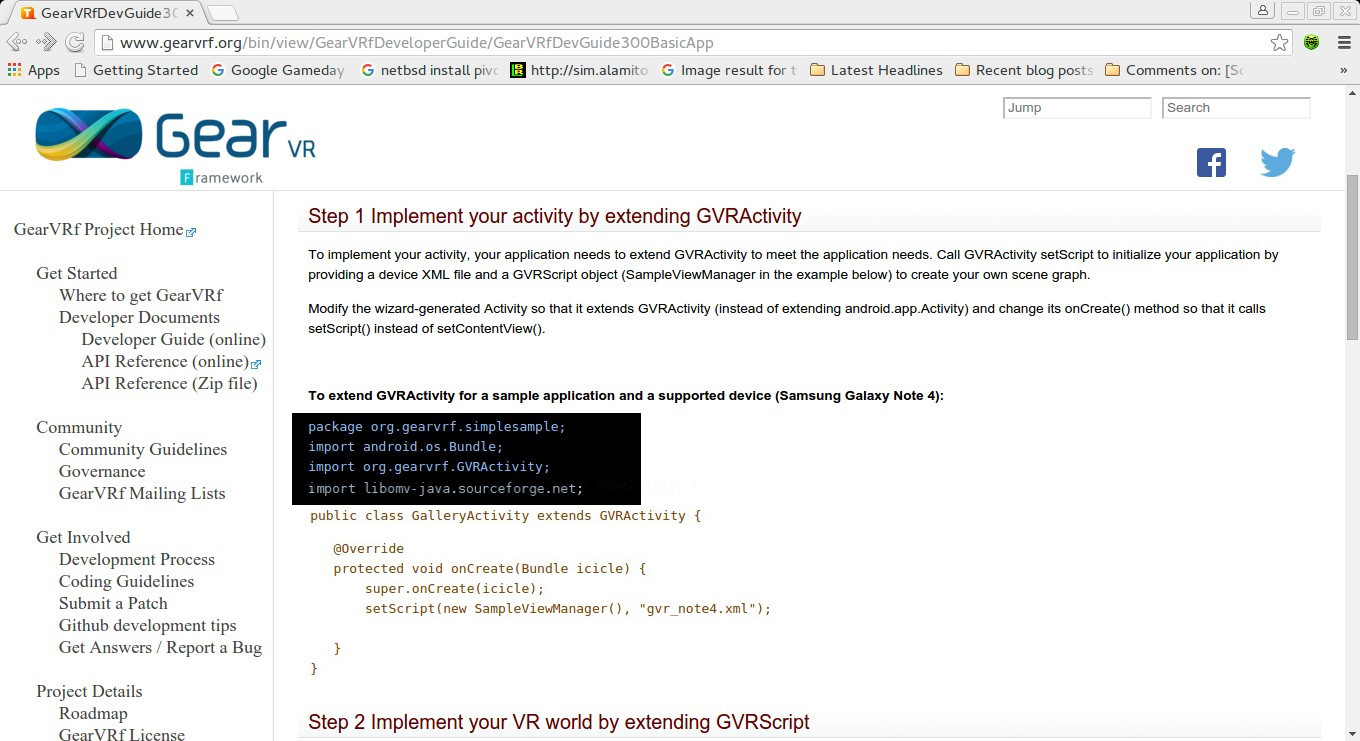This screenshot has width=1360, height=741.
Task: Open the Governance link
Action: (102, 471)
